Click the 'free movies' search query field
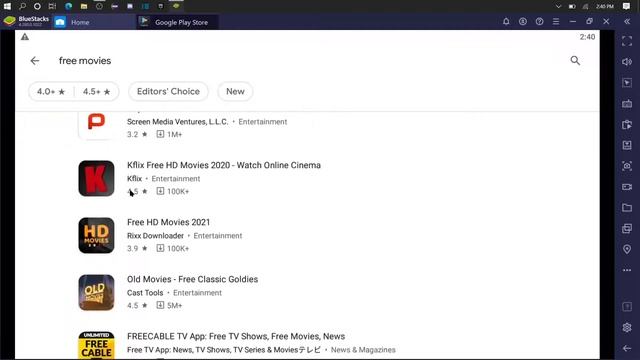The width and height of the screenshot is (640, 360). tap(85, 61)
